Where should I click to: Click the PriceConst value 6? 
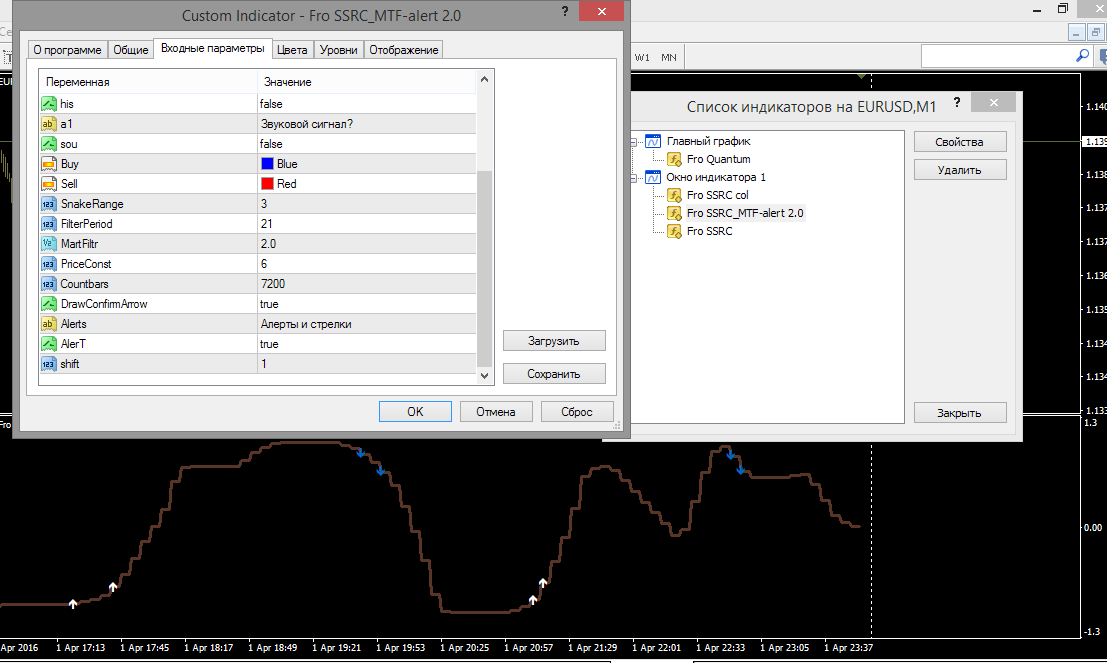point(366,264)
